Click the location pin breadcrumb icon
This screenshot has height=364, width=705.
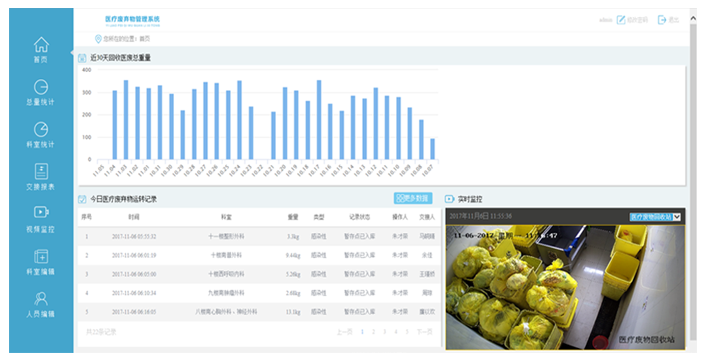pyautogui.click(x=98, y=39)
